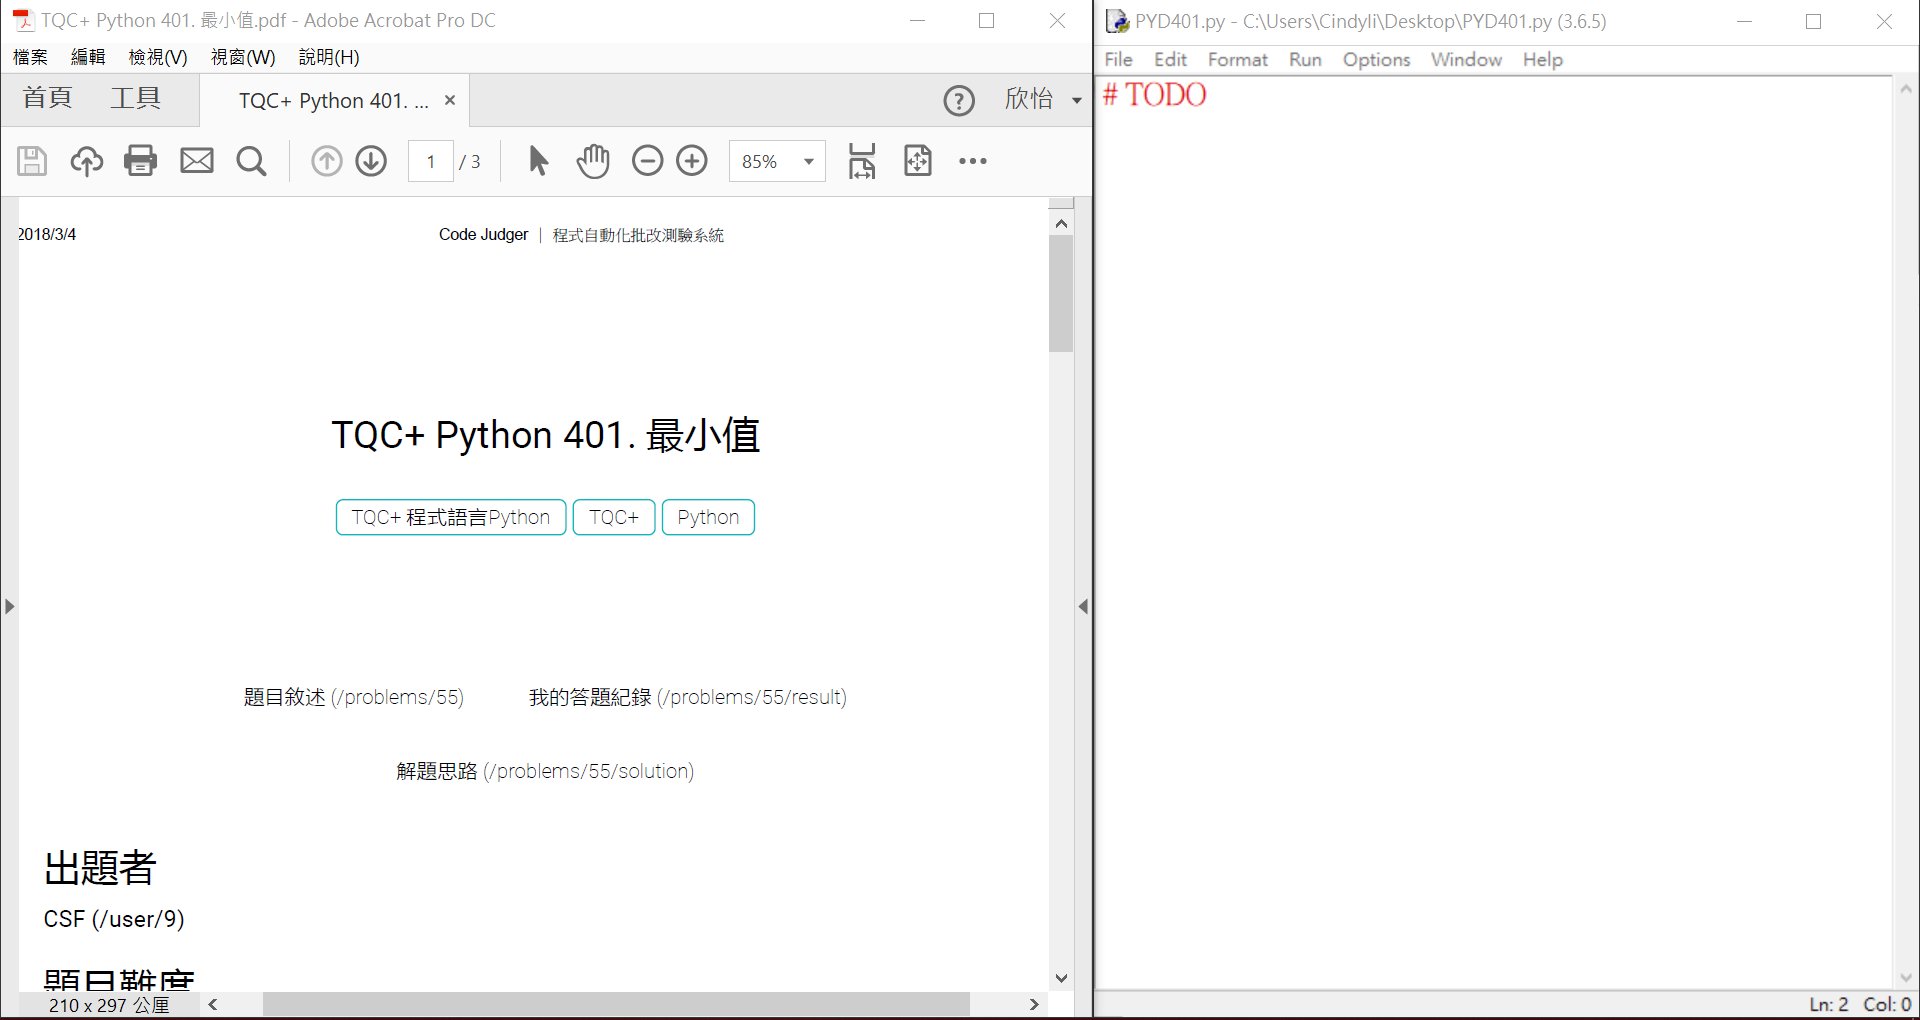Collapse right tools pane arrow
This screenshot has height=1020, width=1920.
click(x=1083, y=606)
